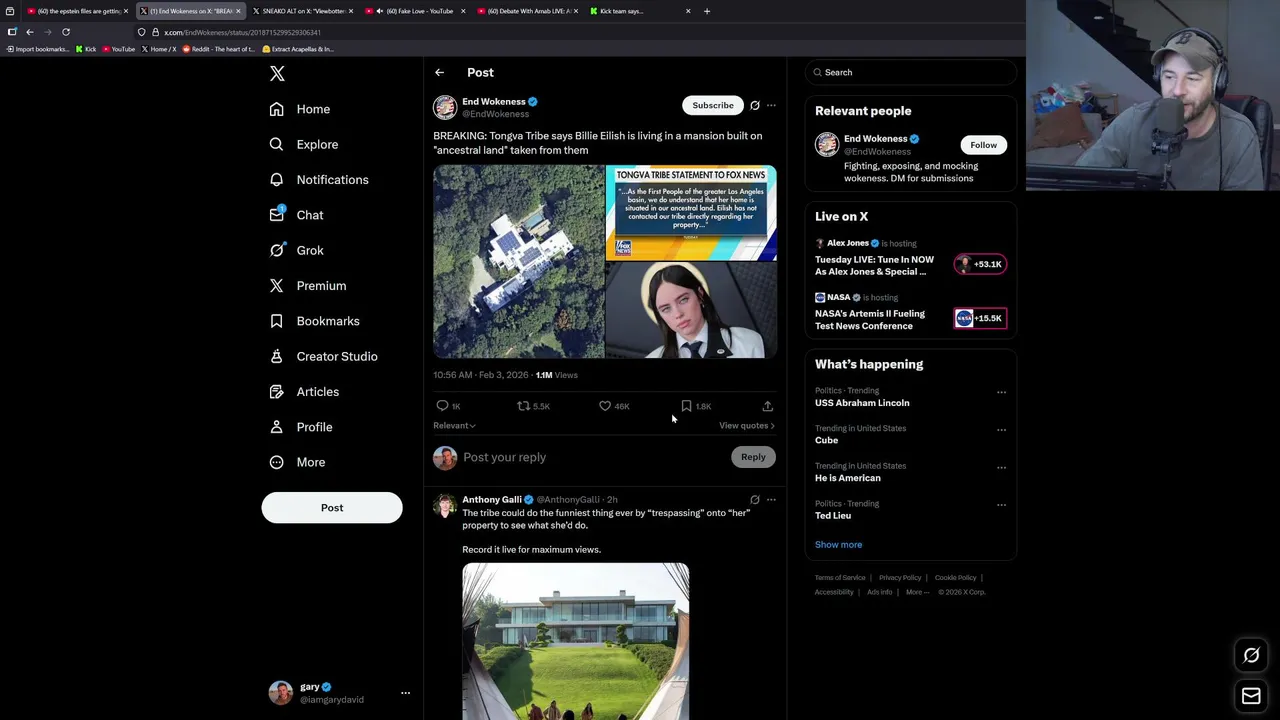The width and height of the screenshot is (1280, 720).
Task: Open the Fox News statement image
Action: 691,213
